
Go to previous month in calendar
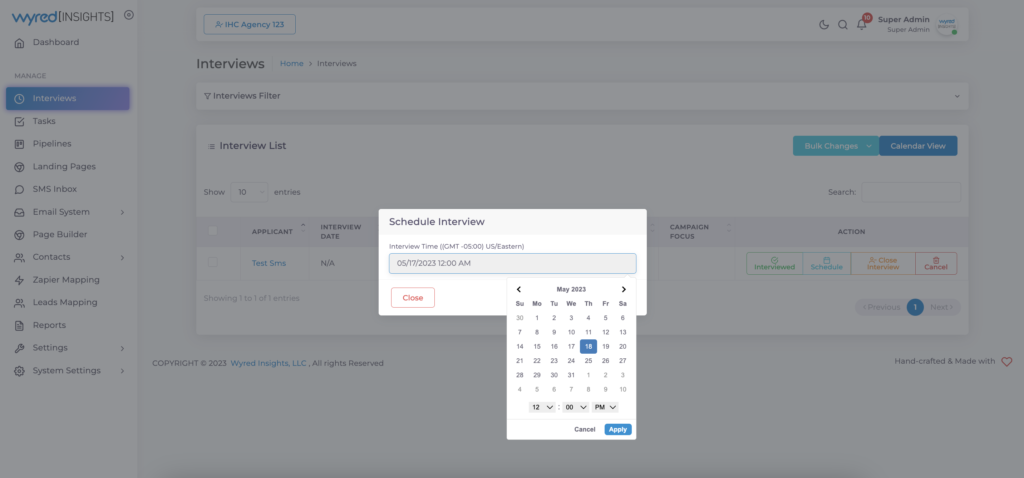tap(519, 289)
